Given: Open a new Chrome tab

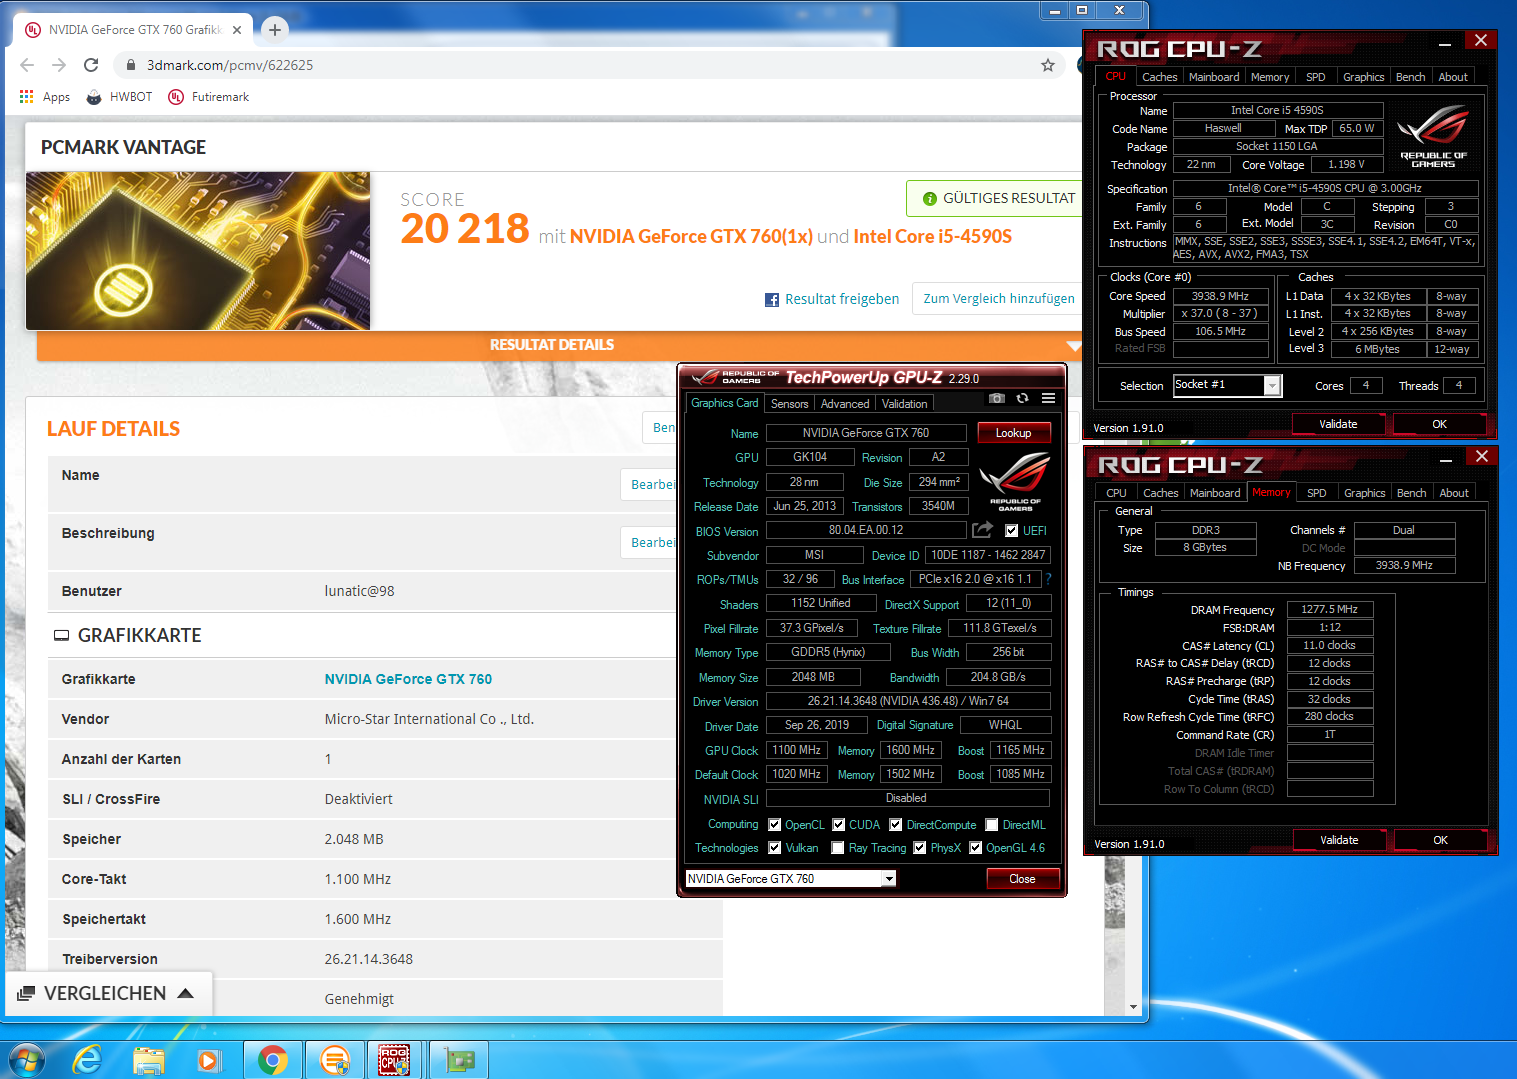Looking at the screenshot, I should 275,30.
